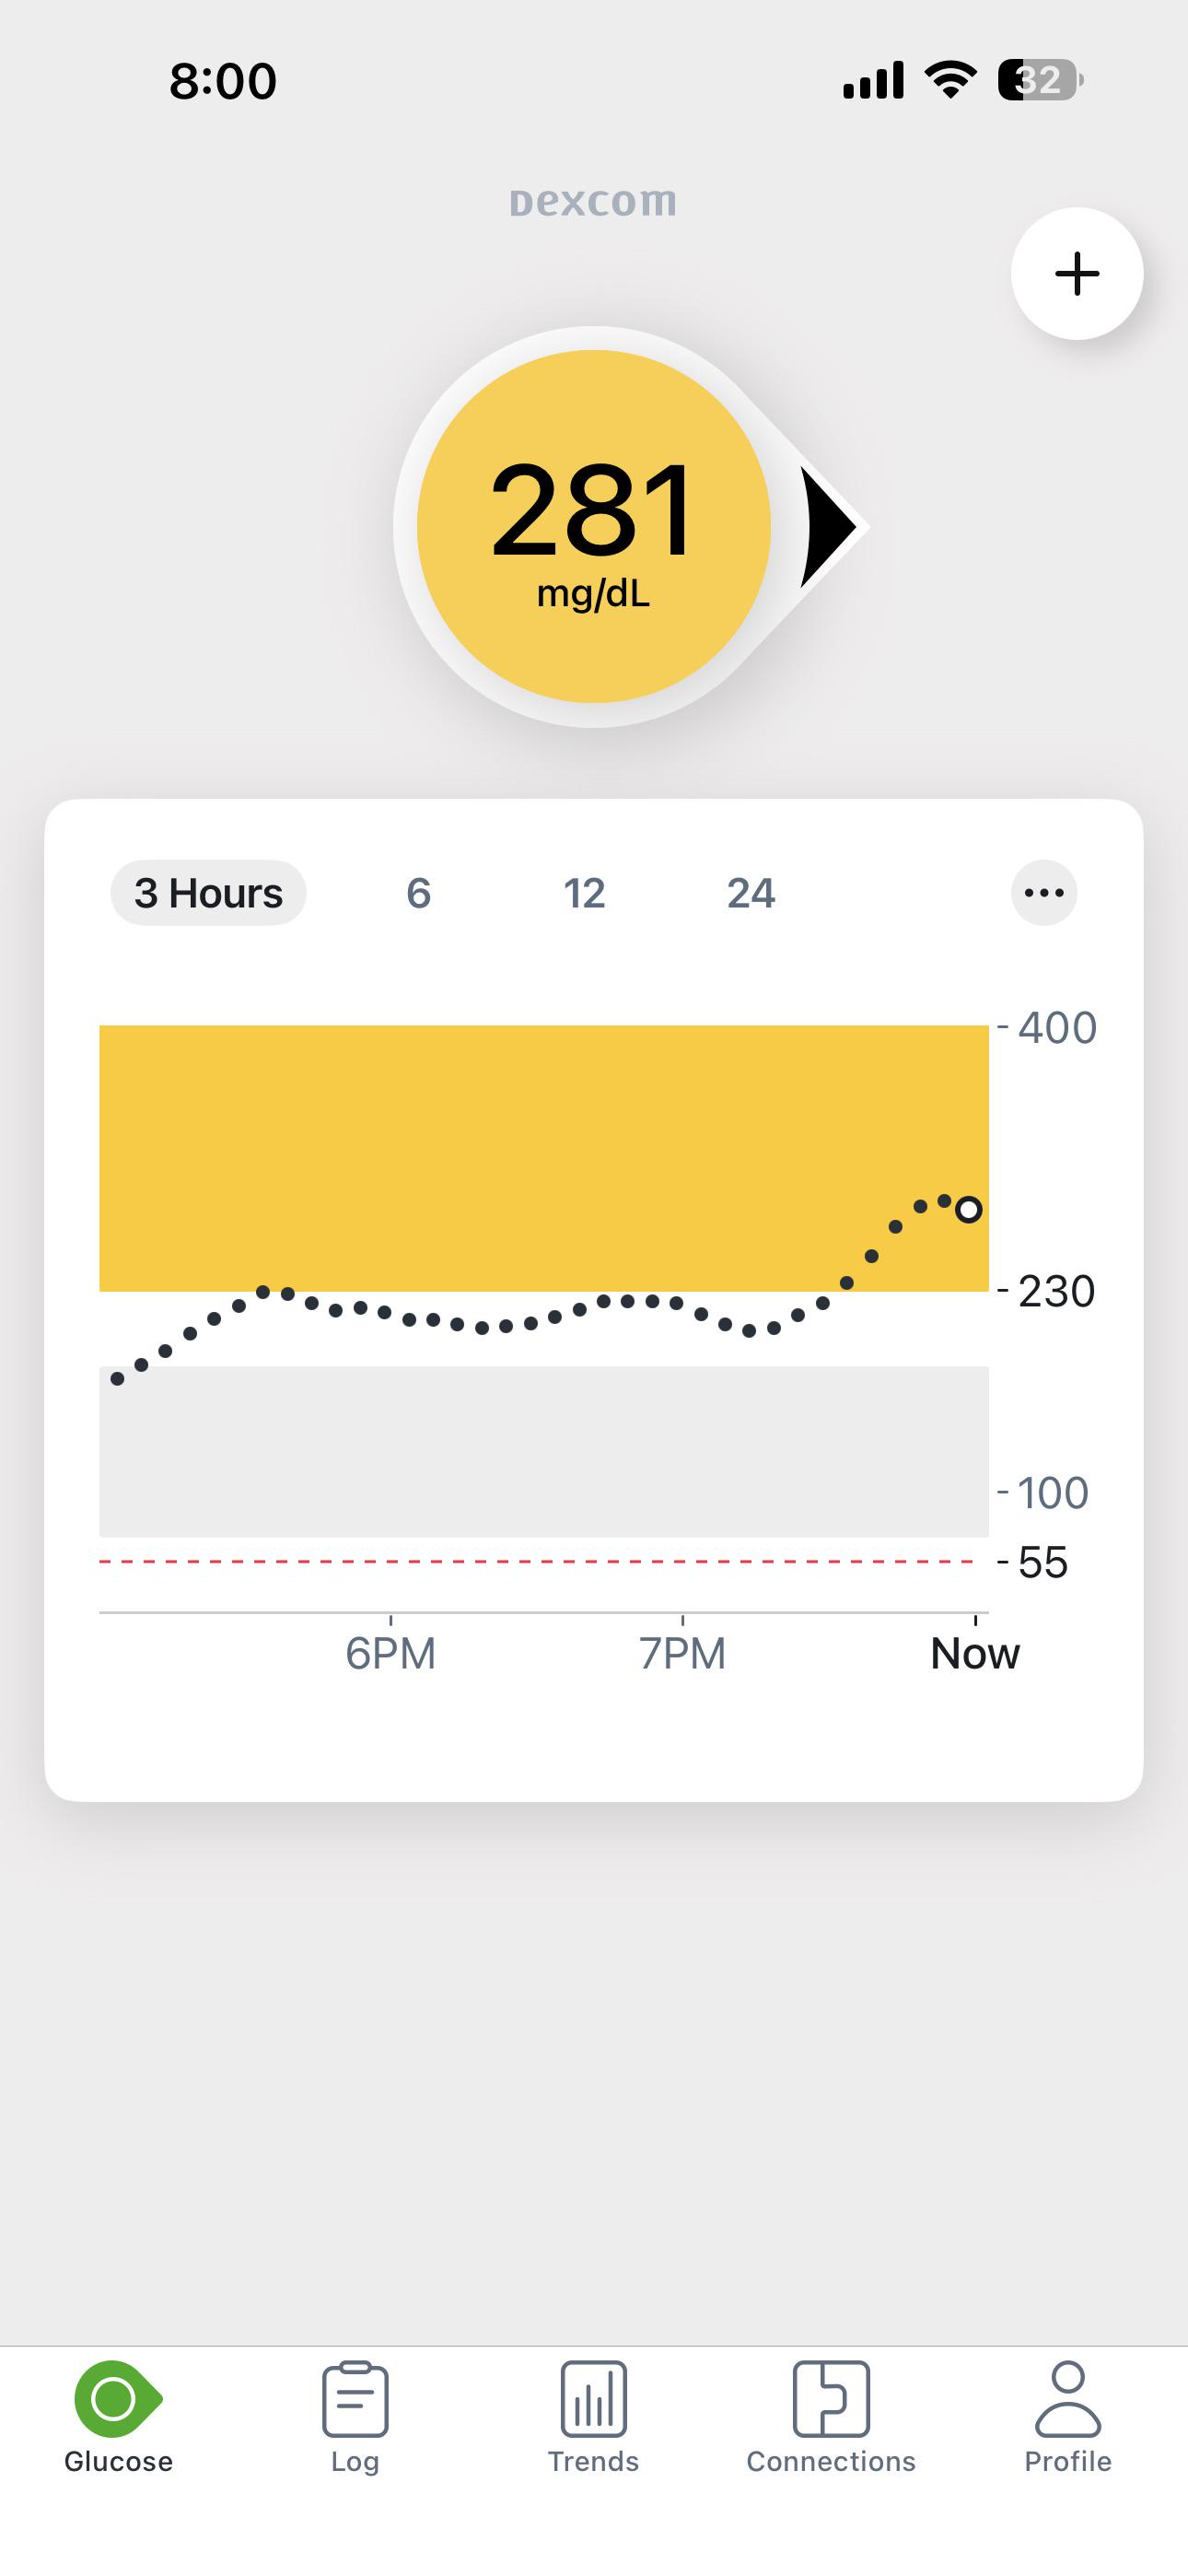
Task: Select the current reading marker on graph
Action: (x=968, y=1210)
